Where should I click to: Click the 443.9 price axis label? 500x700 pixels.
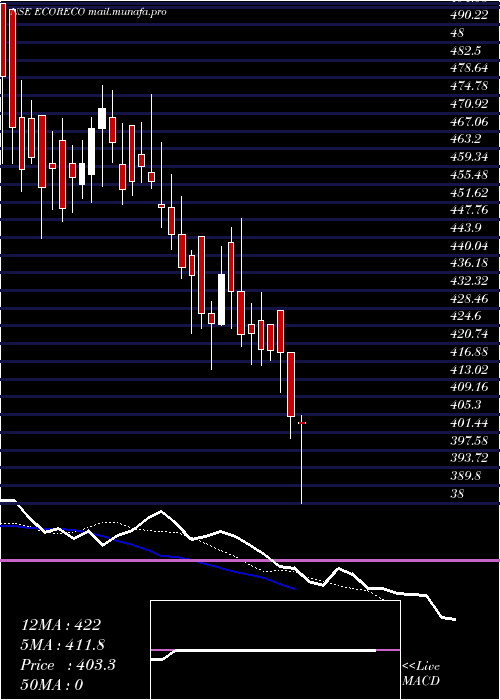(x=466, y=228)
